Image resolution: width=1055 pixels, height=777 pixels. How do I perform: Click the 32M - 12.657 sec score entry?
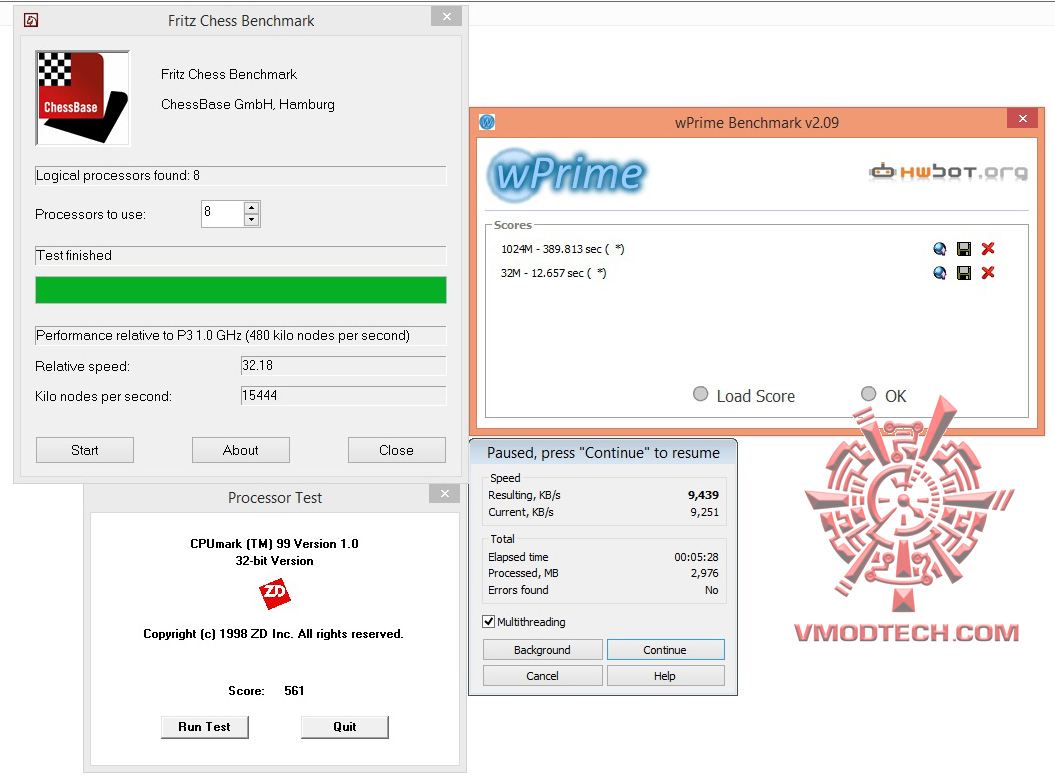(x=553, y=272)
